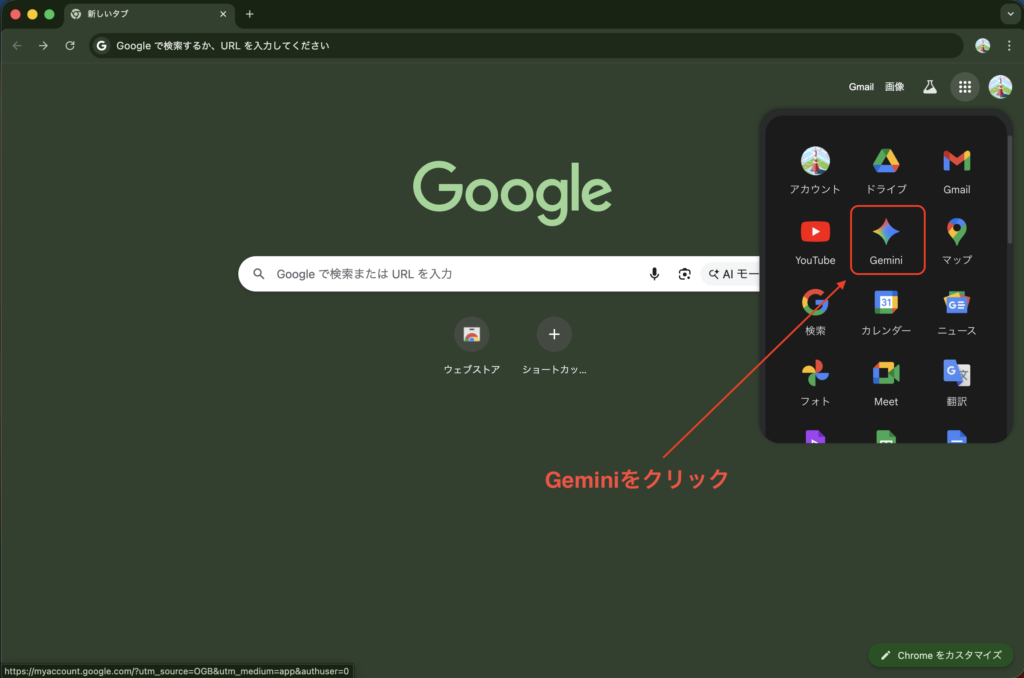1024x678 pixels.
Task: Open Google Calendar from apps grid
Action: click(x=886, y=310)
